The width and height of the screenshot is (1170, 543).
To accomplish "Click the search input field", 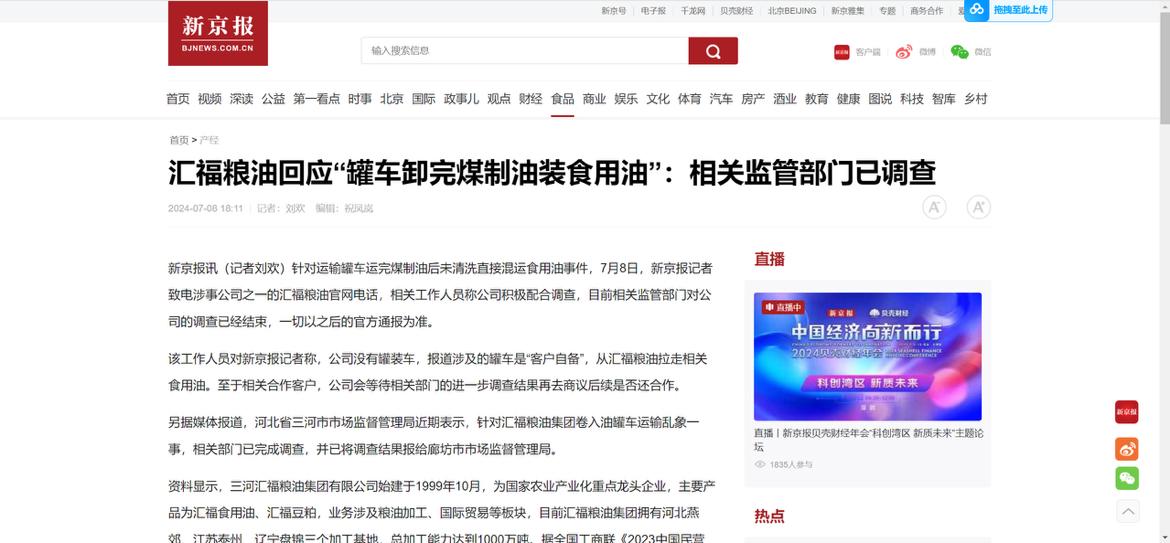I will tap(525, 51).
